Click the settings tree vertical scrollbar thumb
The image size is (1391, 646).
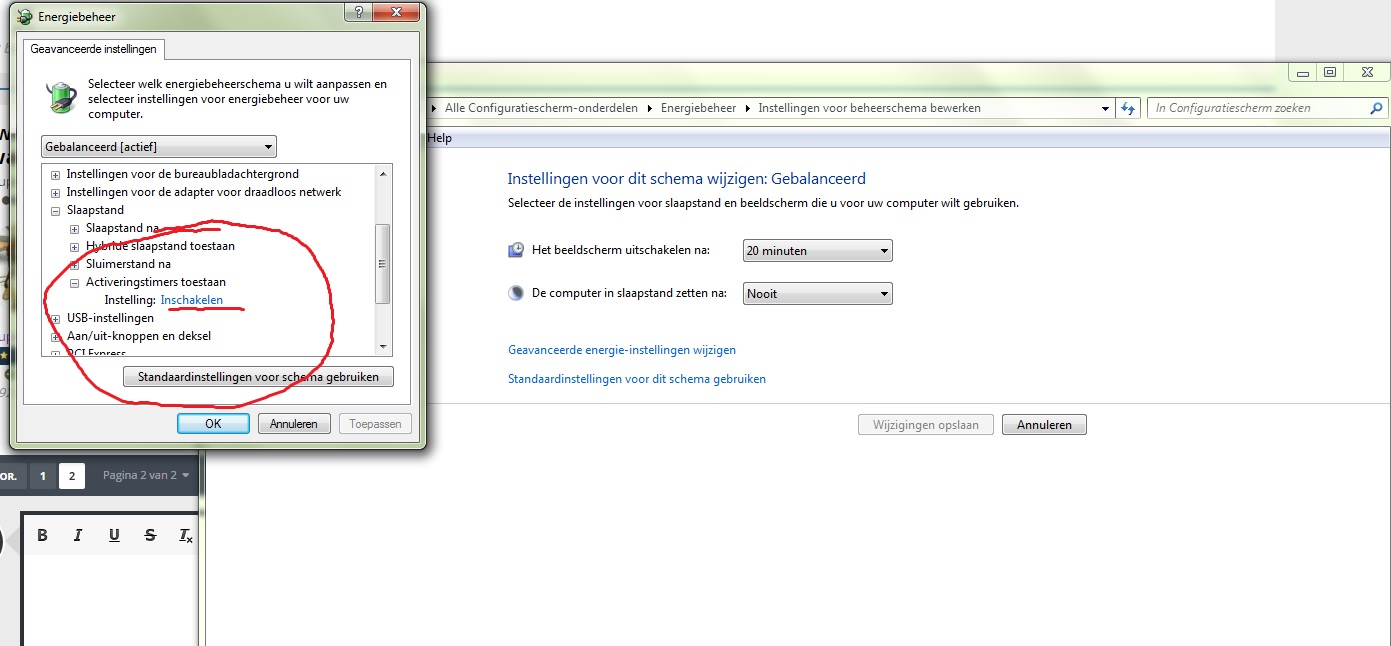pos(382,263)
